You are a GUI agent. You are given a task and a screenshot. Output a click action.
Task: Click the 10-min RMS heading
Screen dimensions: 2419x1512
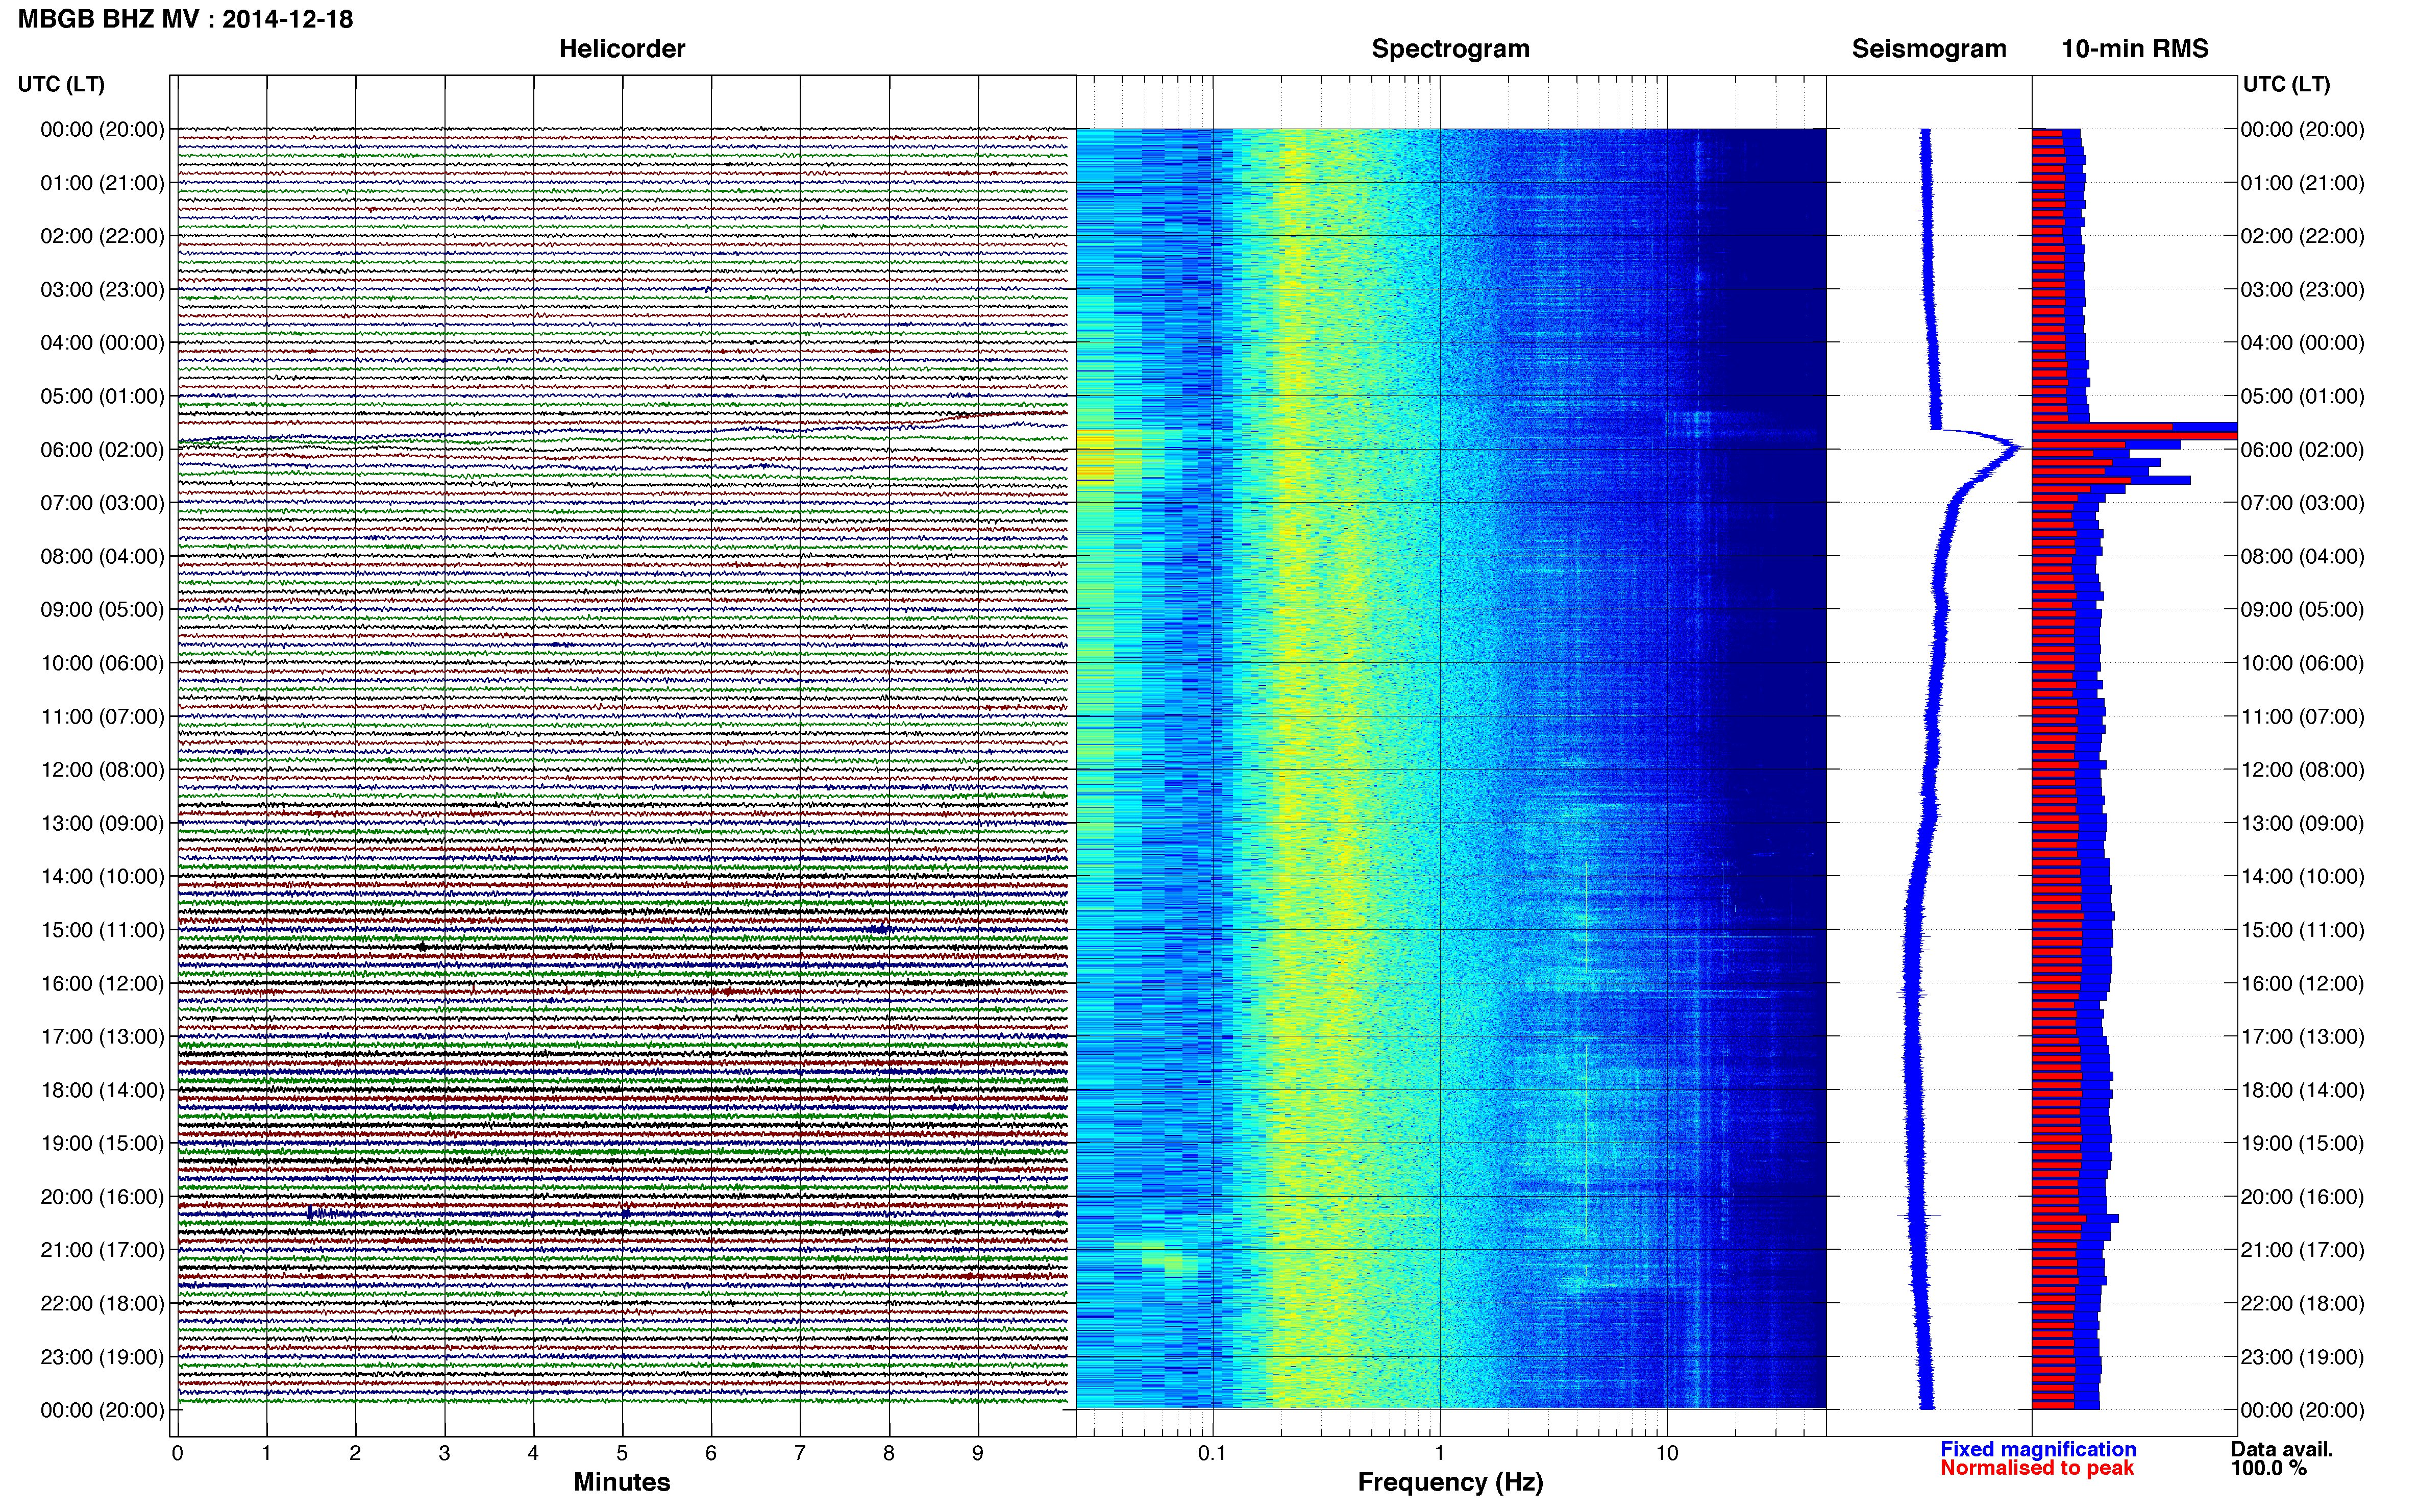[x=2135, y=49]
